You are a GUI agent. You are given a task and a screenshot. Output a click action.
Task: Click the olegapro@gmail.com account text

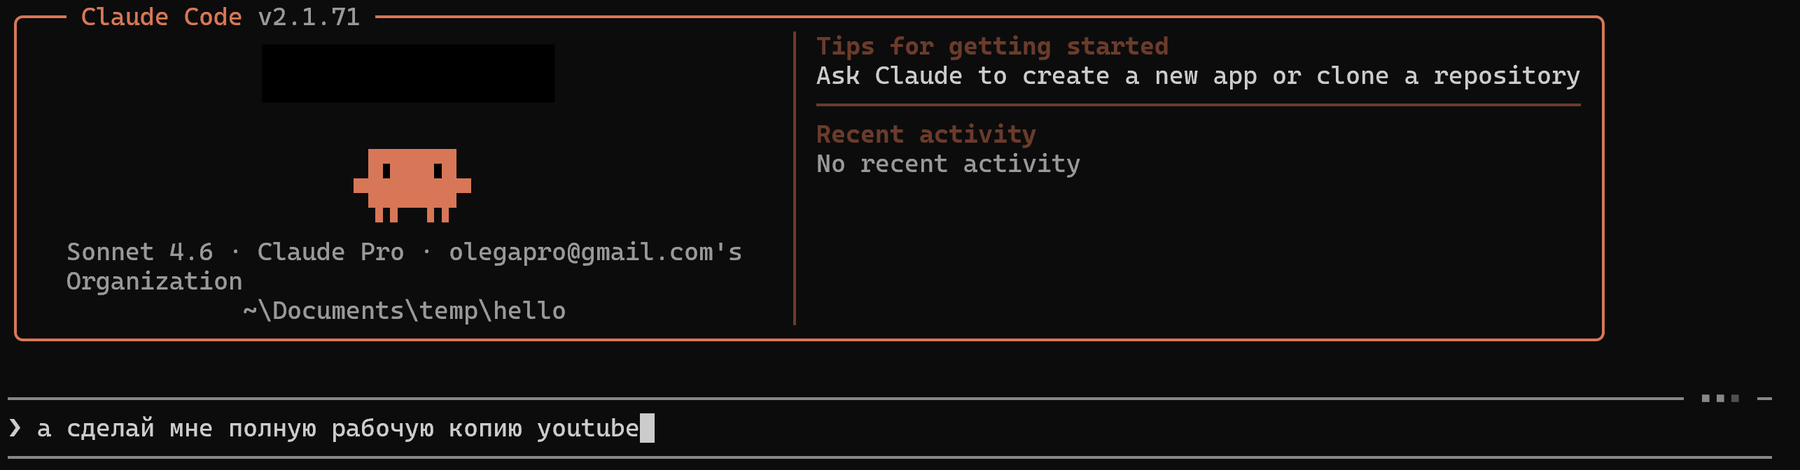tap(596, 252)
